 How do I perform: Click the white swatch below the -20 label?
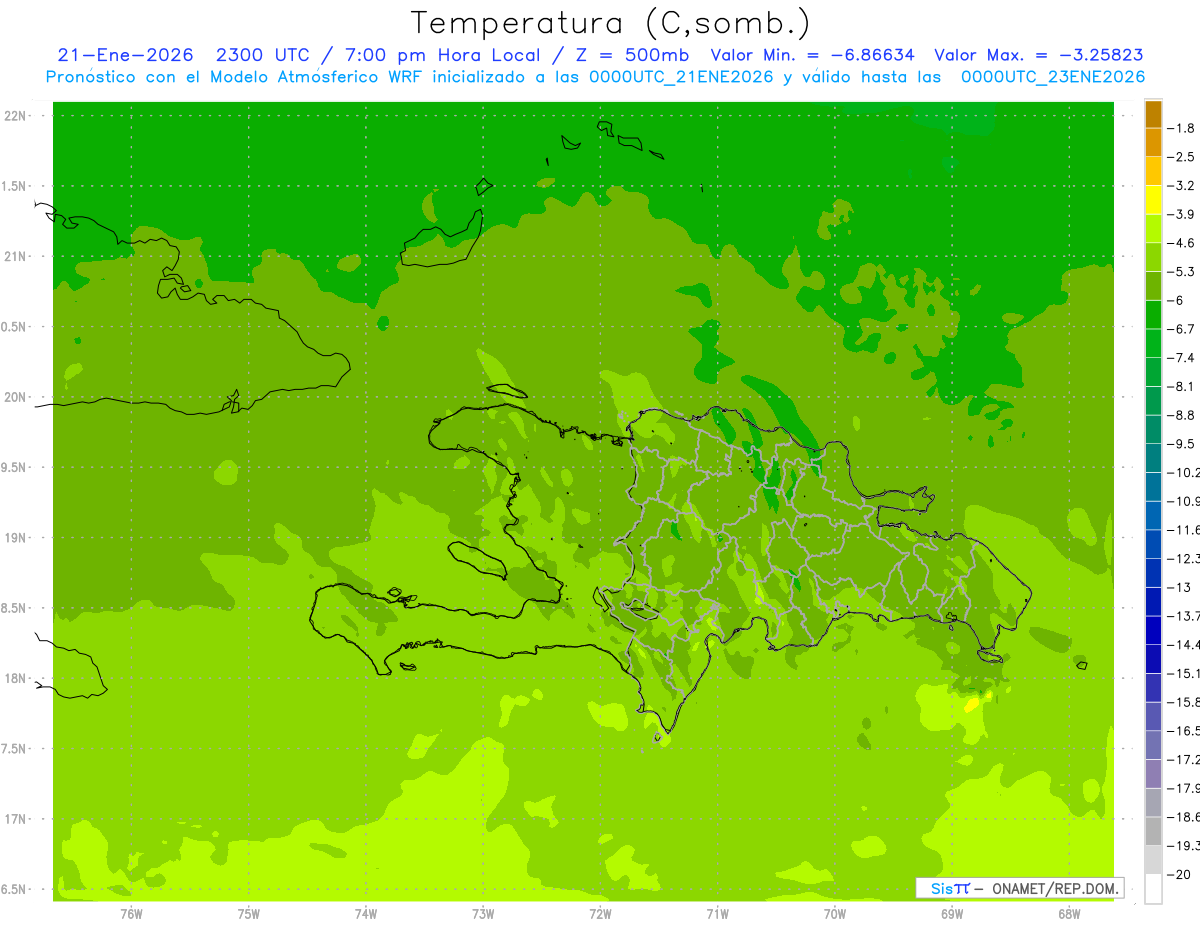coord(1153,889)
